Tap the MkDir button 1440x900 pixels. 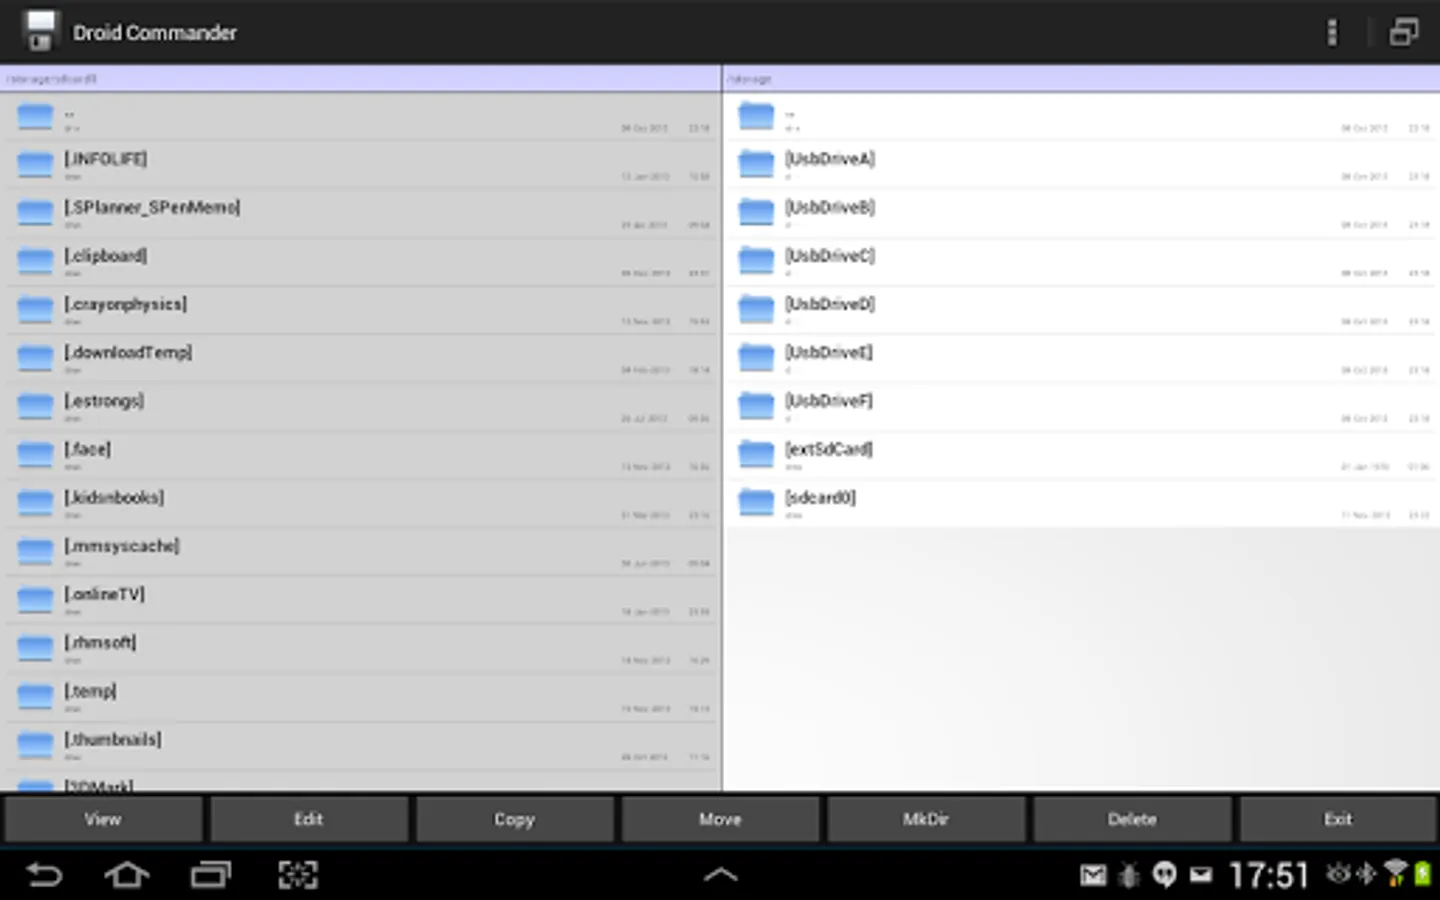pos(926,820)
